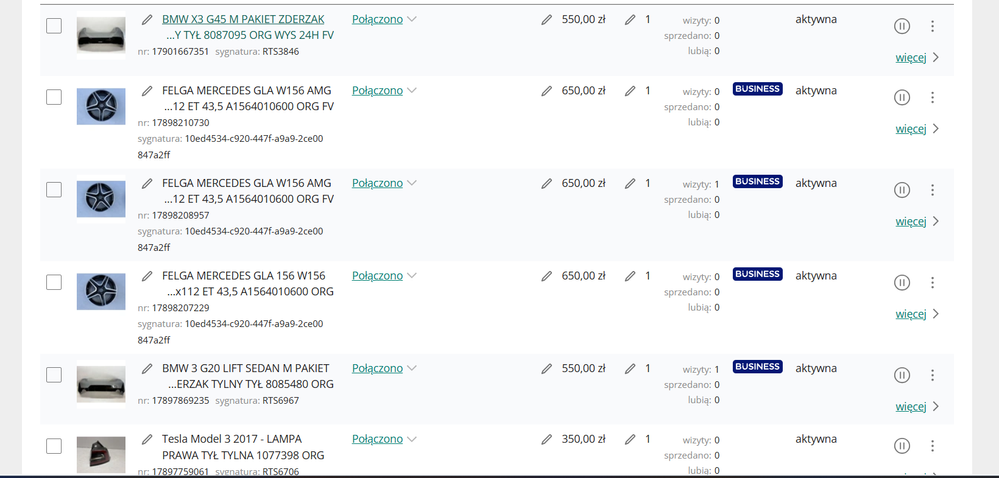
Task: Open BMW X3 bumper thumbnail image
Action: pos(101,37)
